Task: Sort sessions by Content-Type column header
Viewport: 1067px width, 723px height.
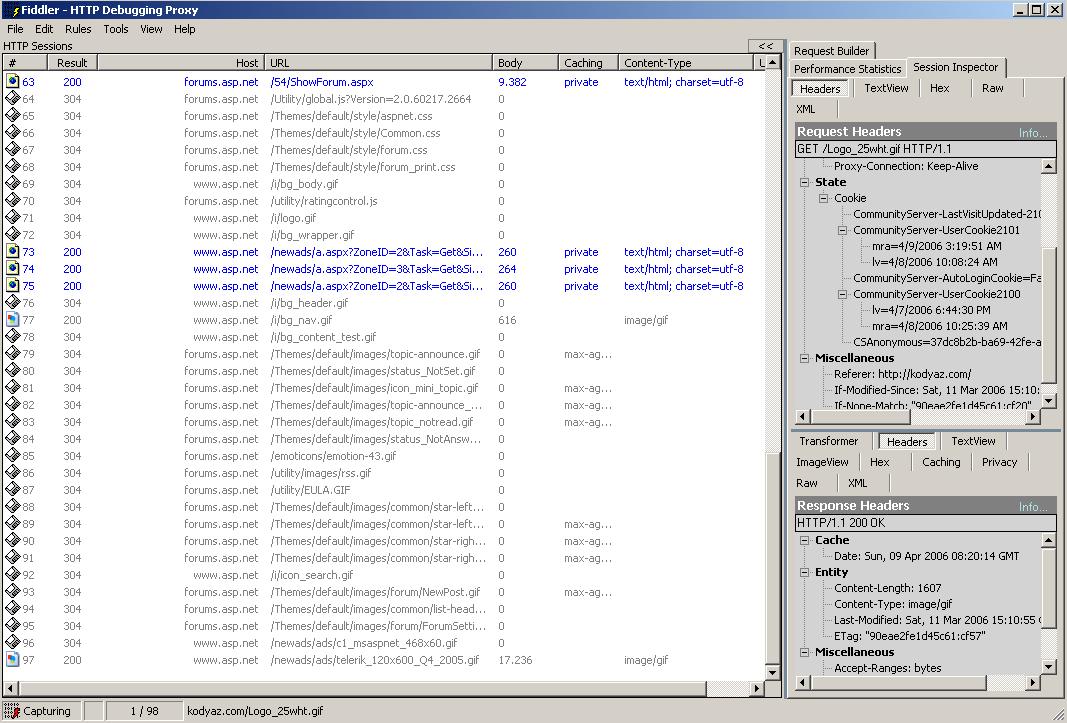Action: [x=686, y=63]
